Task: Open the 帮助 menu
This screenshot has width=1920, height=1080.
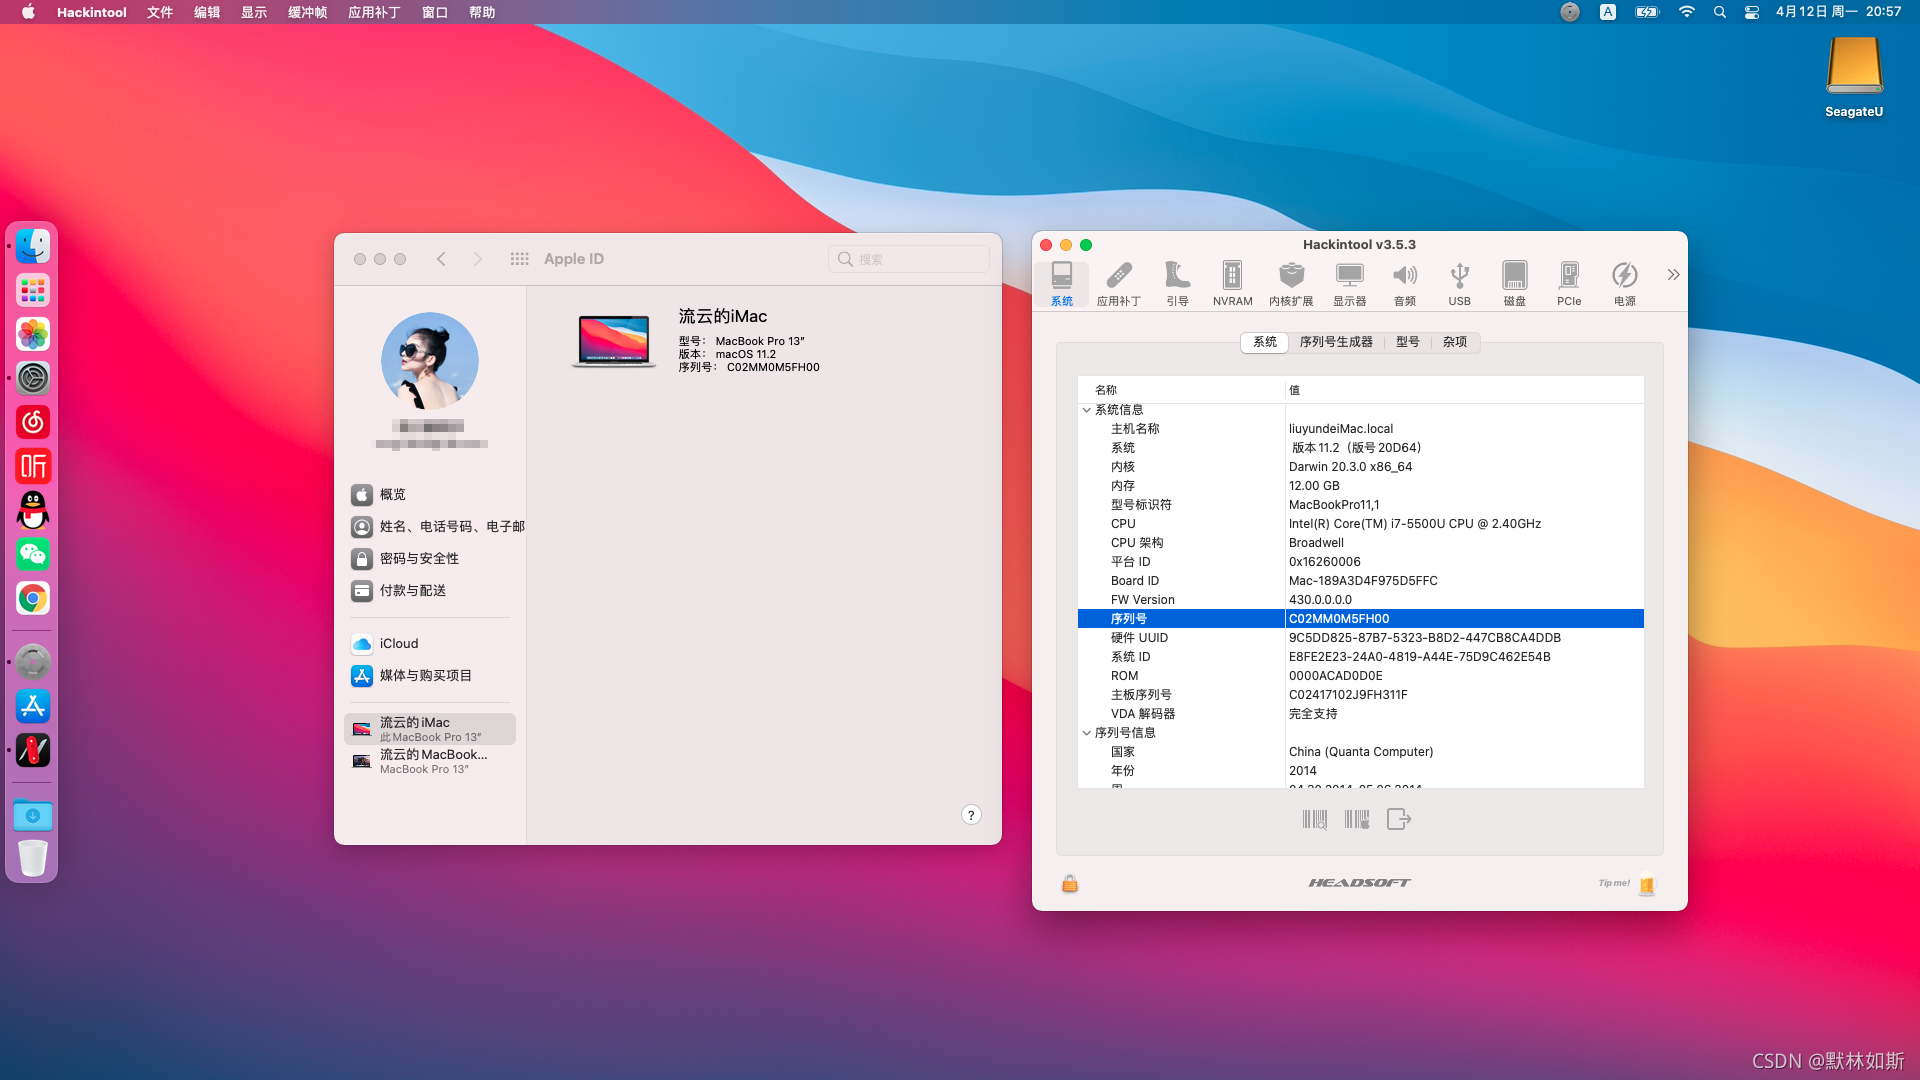Action: point(482,12)
